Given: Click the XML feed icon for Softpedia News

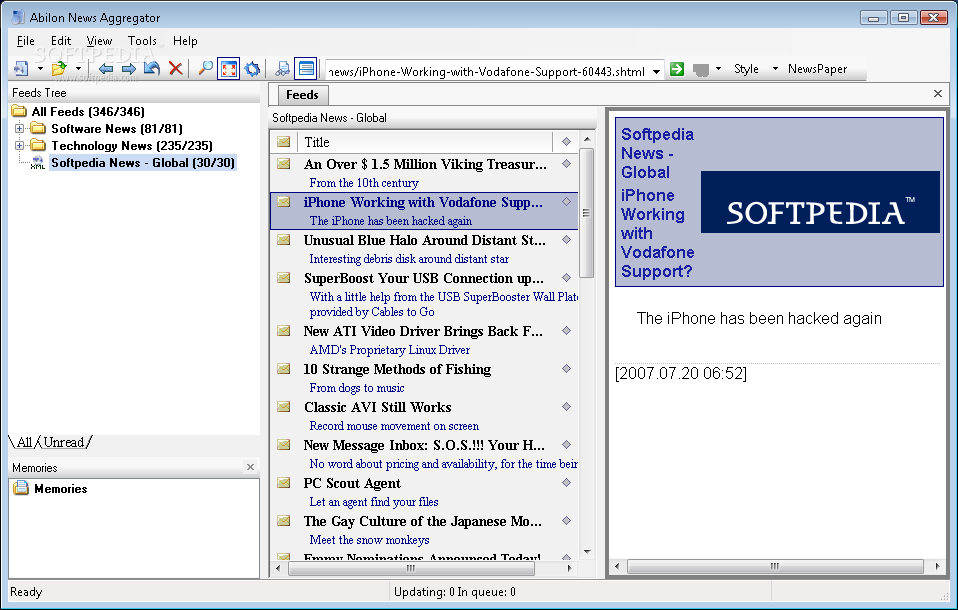Looking at the screenshot, I should (x=38, y=163).
